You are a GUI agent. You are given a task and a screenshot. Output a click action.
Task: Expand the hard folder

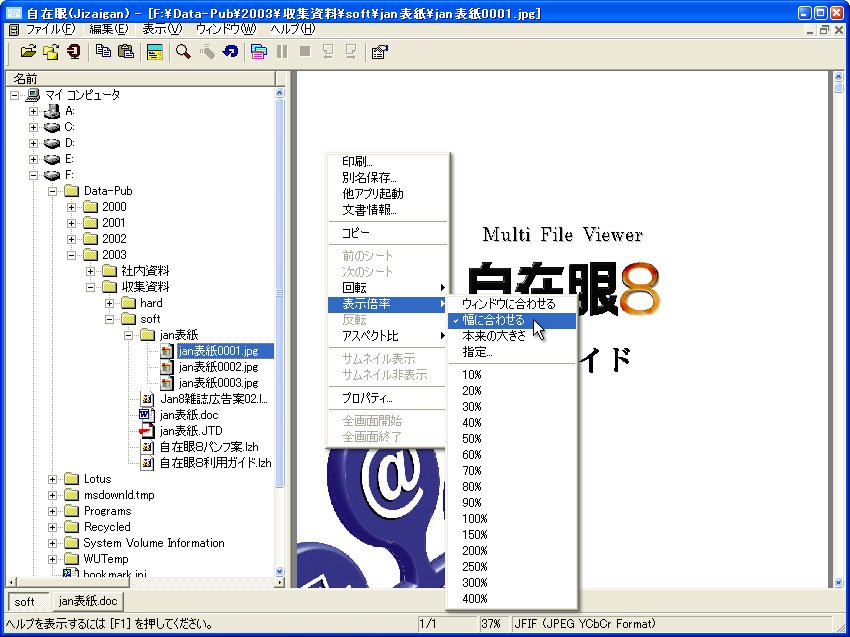point(110,303)
